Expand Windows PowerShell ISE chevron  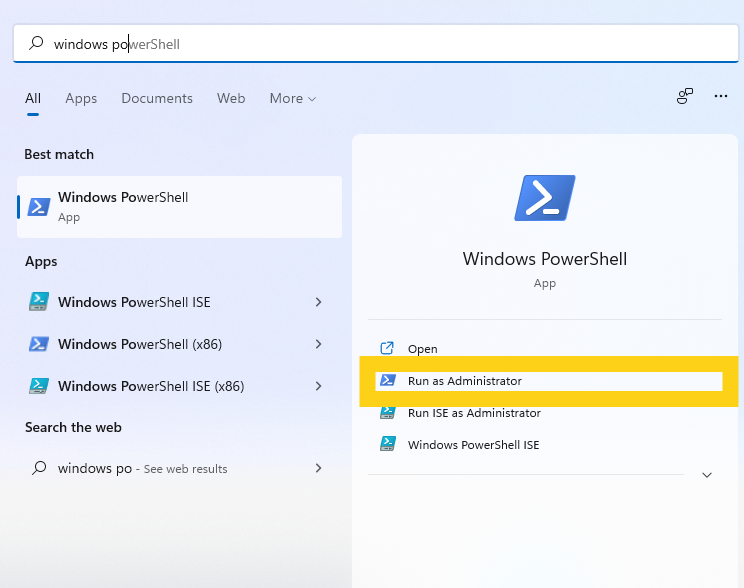click(318, 302)
